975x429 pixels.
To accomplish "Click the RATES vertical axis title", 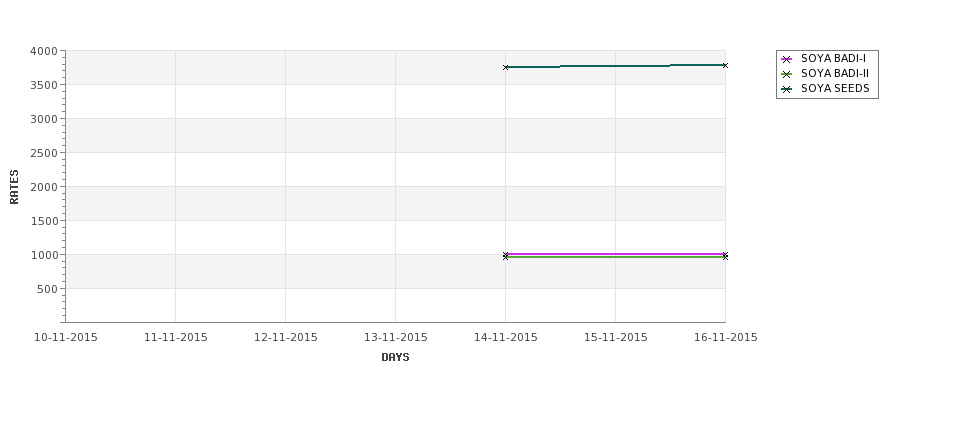I will click(14, 187).
